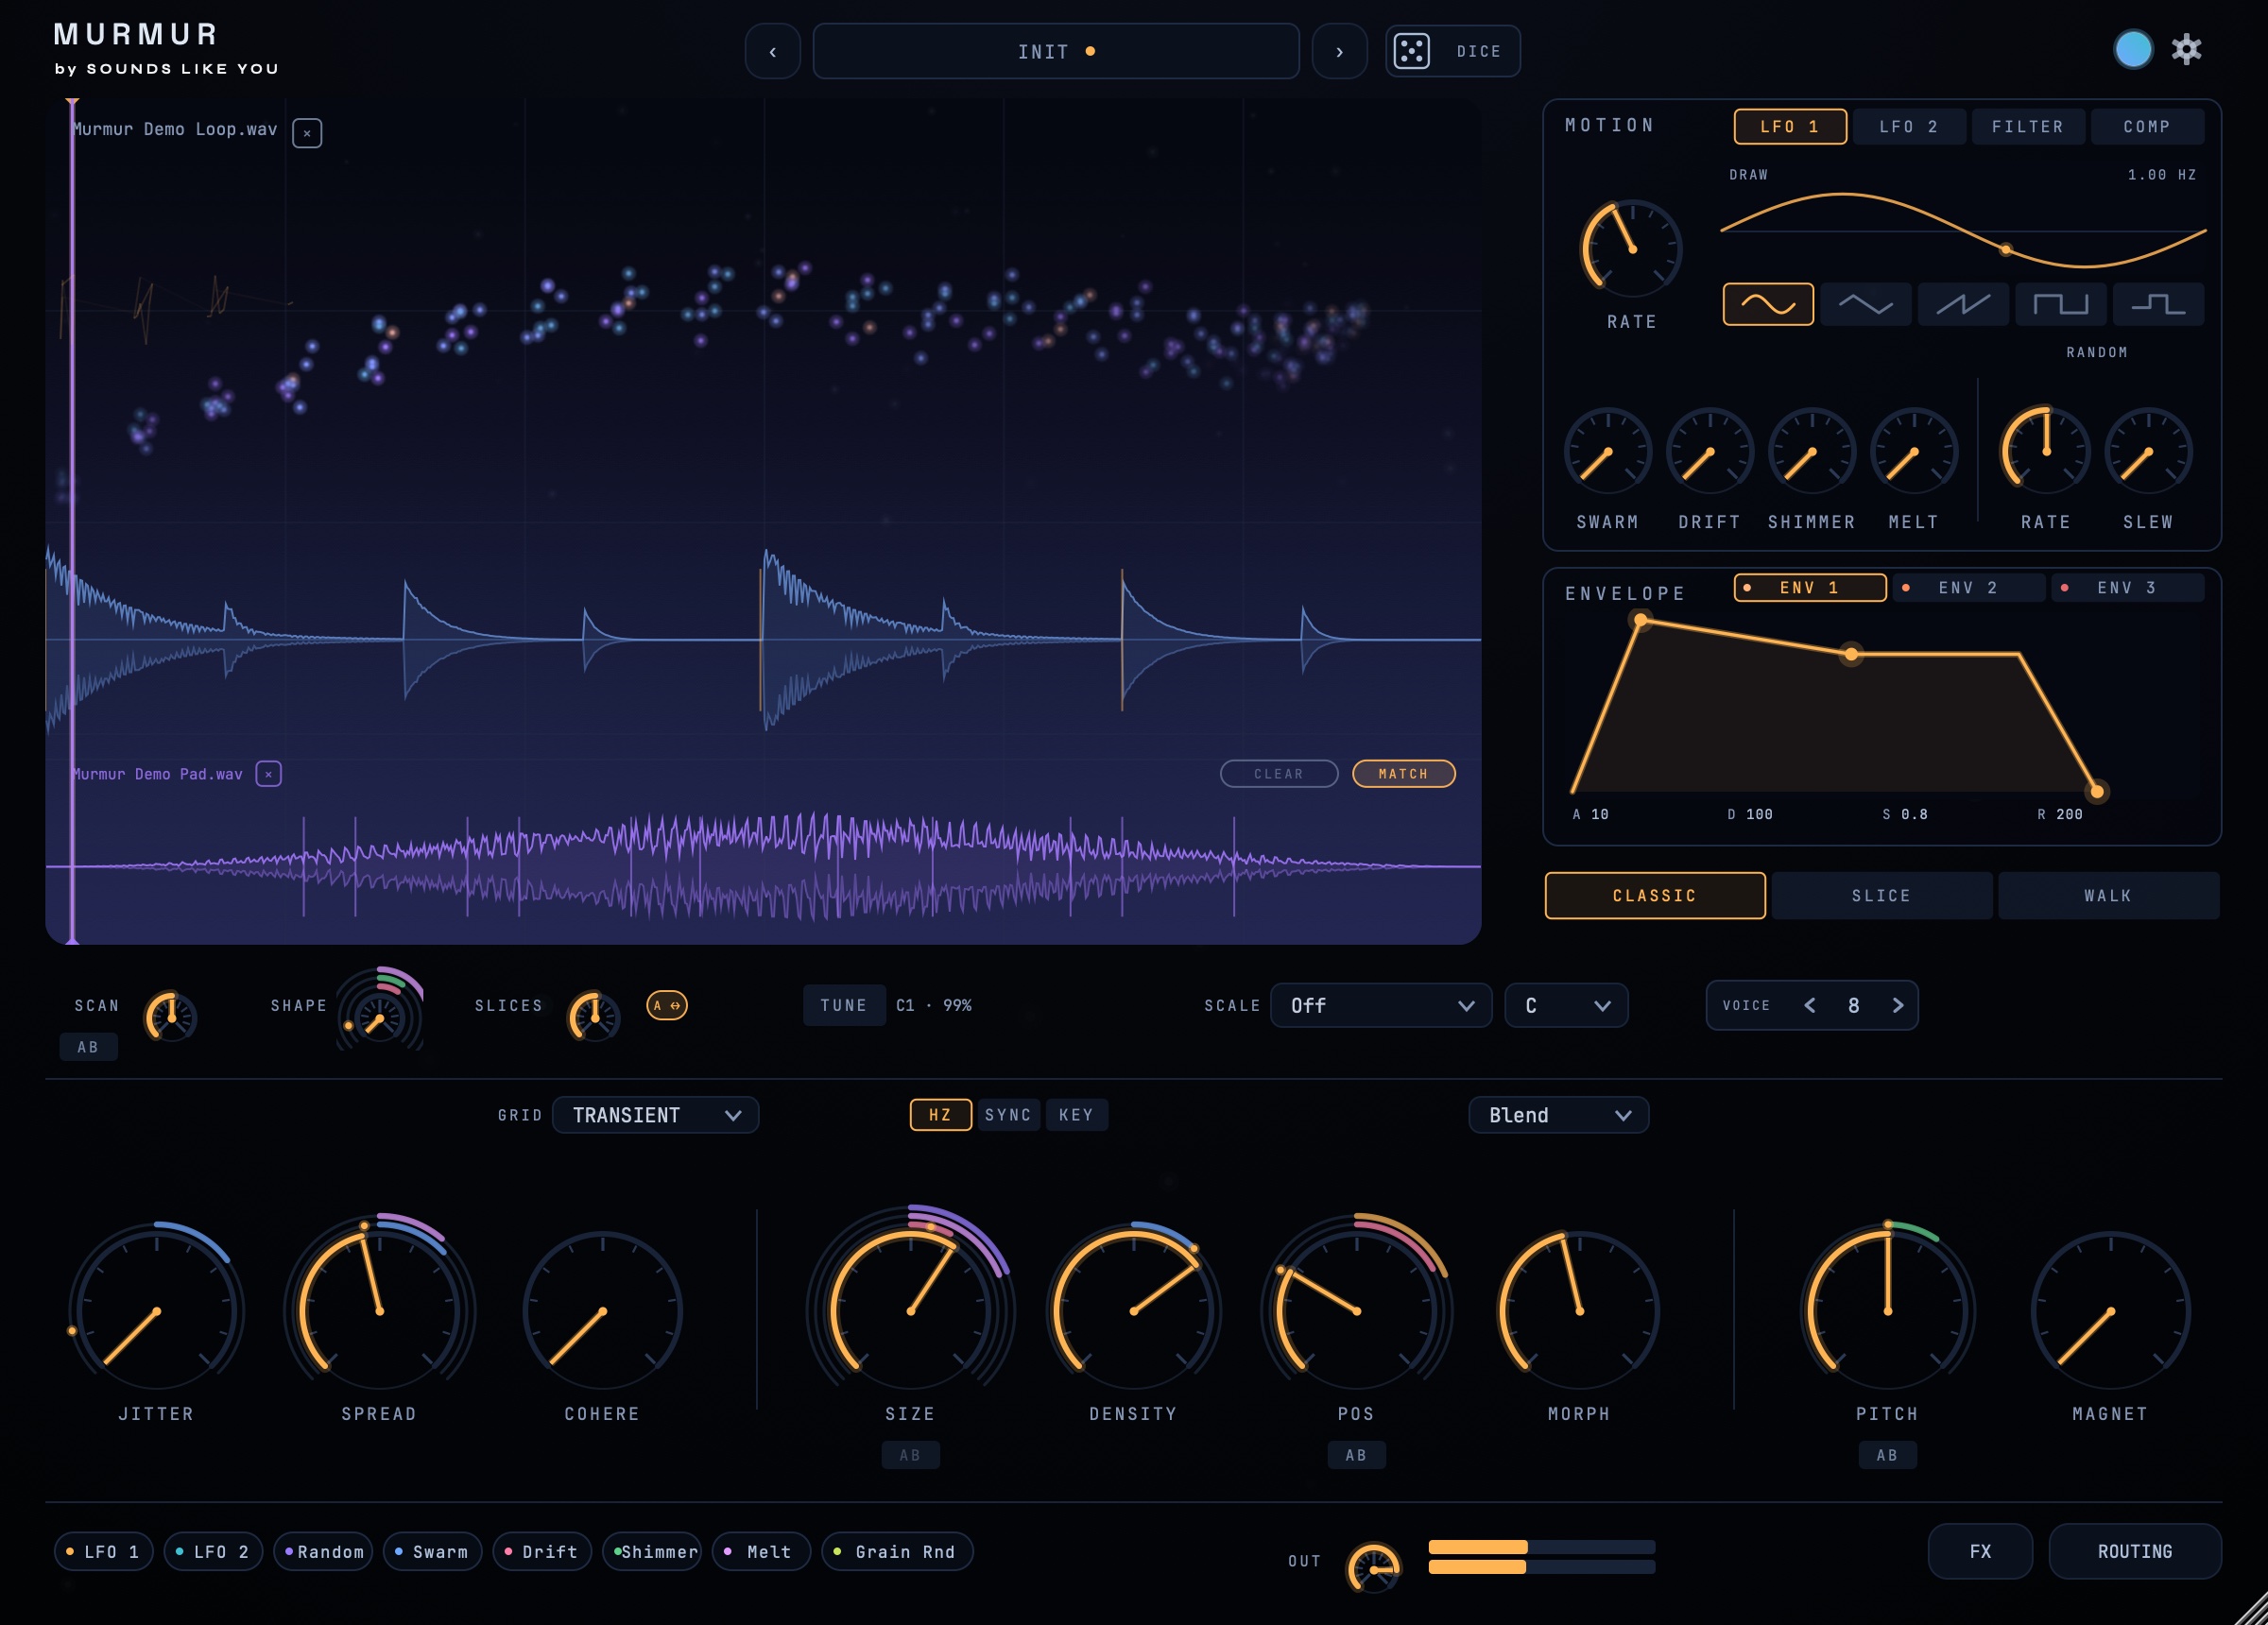This screenshot has width=2268, height=1625.
Task: Roll the dice icon for random preset
Action: click(x=1411, y=51)
